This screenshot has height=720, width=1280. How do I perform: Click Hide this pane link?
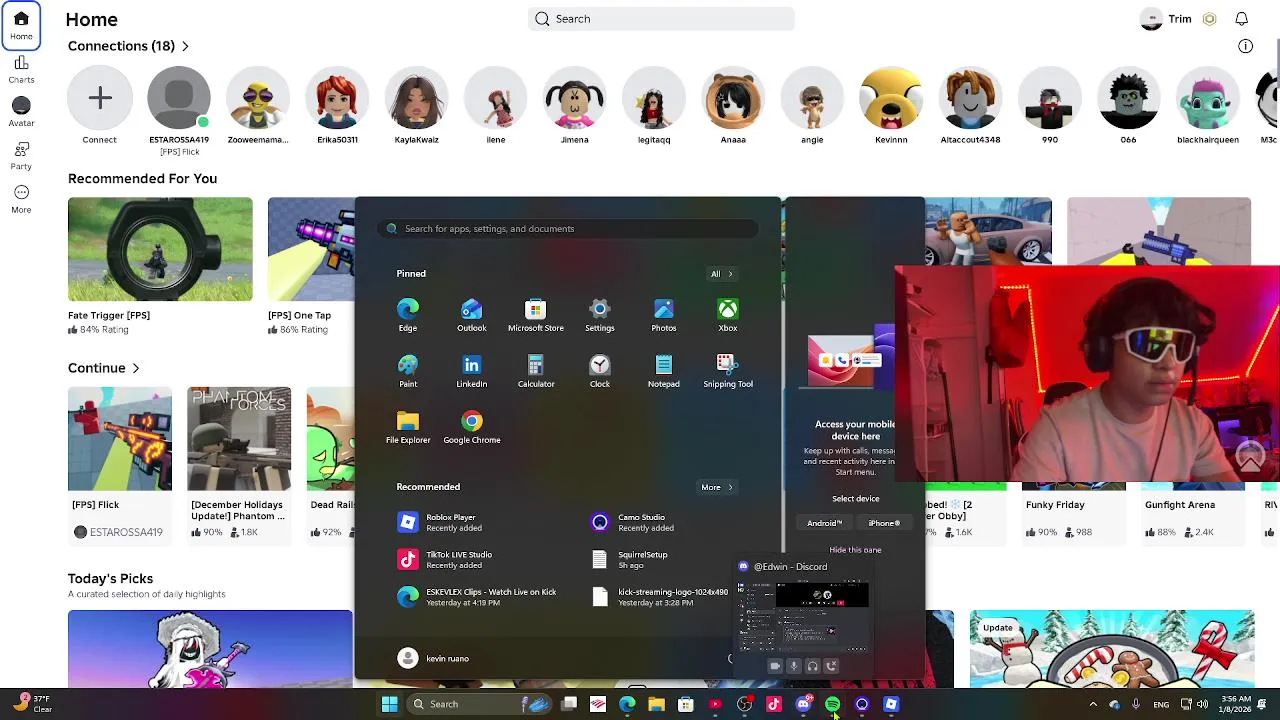click(x=855, y=550)
